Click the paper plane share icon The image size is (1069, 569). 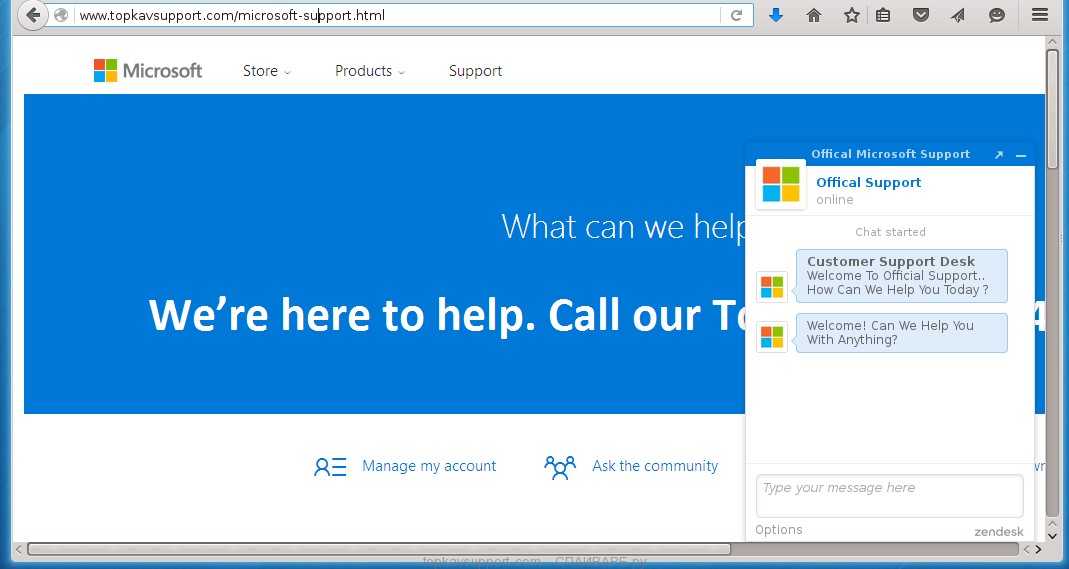(958, 15)
